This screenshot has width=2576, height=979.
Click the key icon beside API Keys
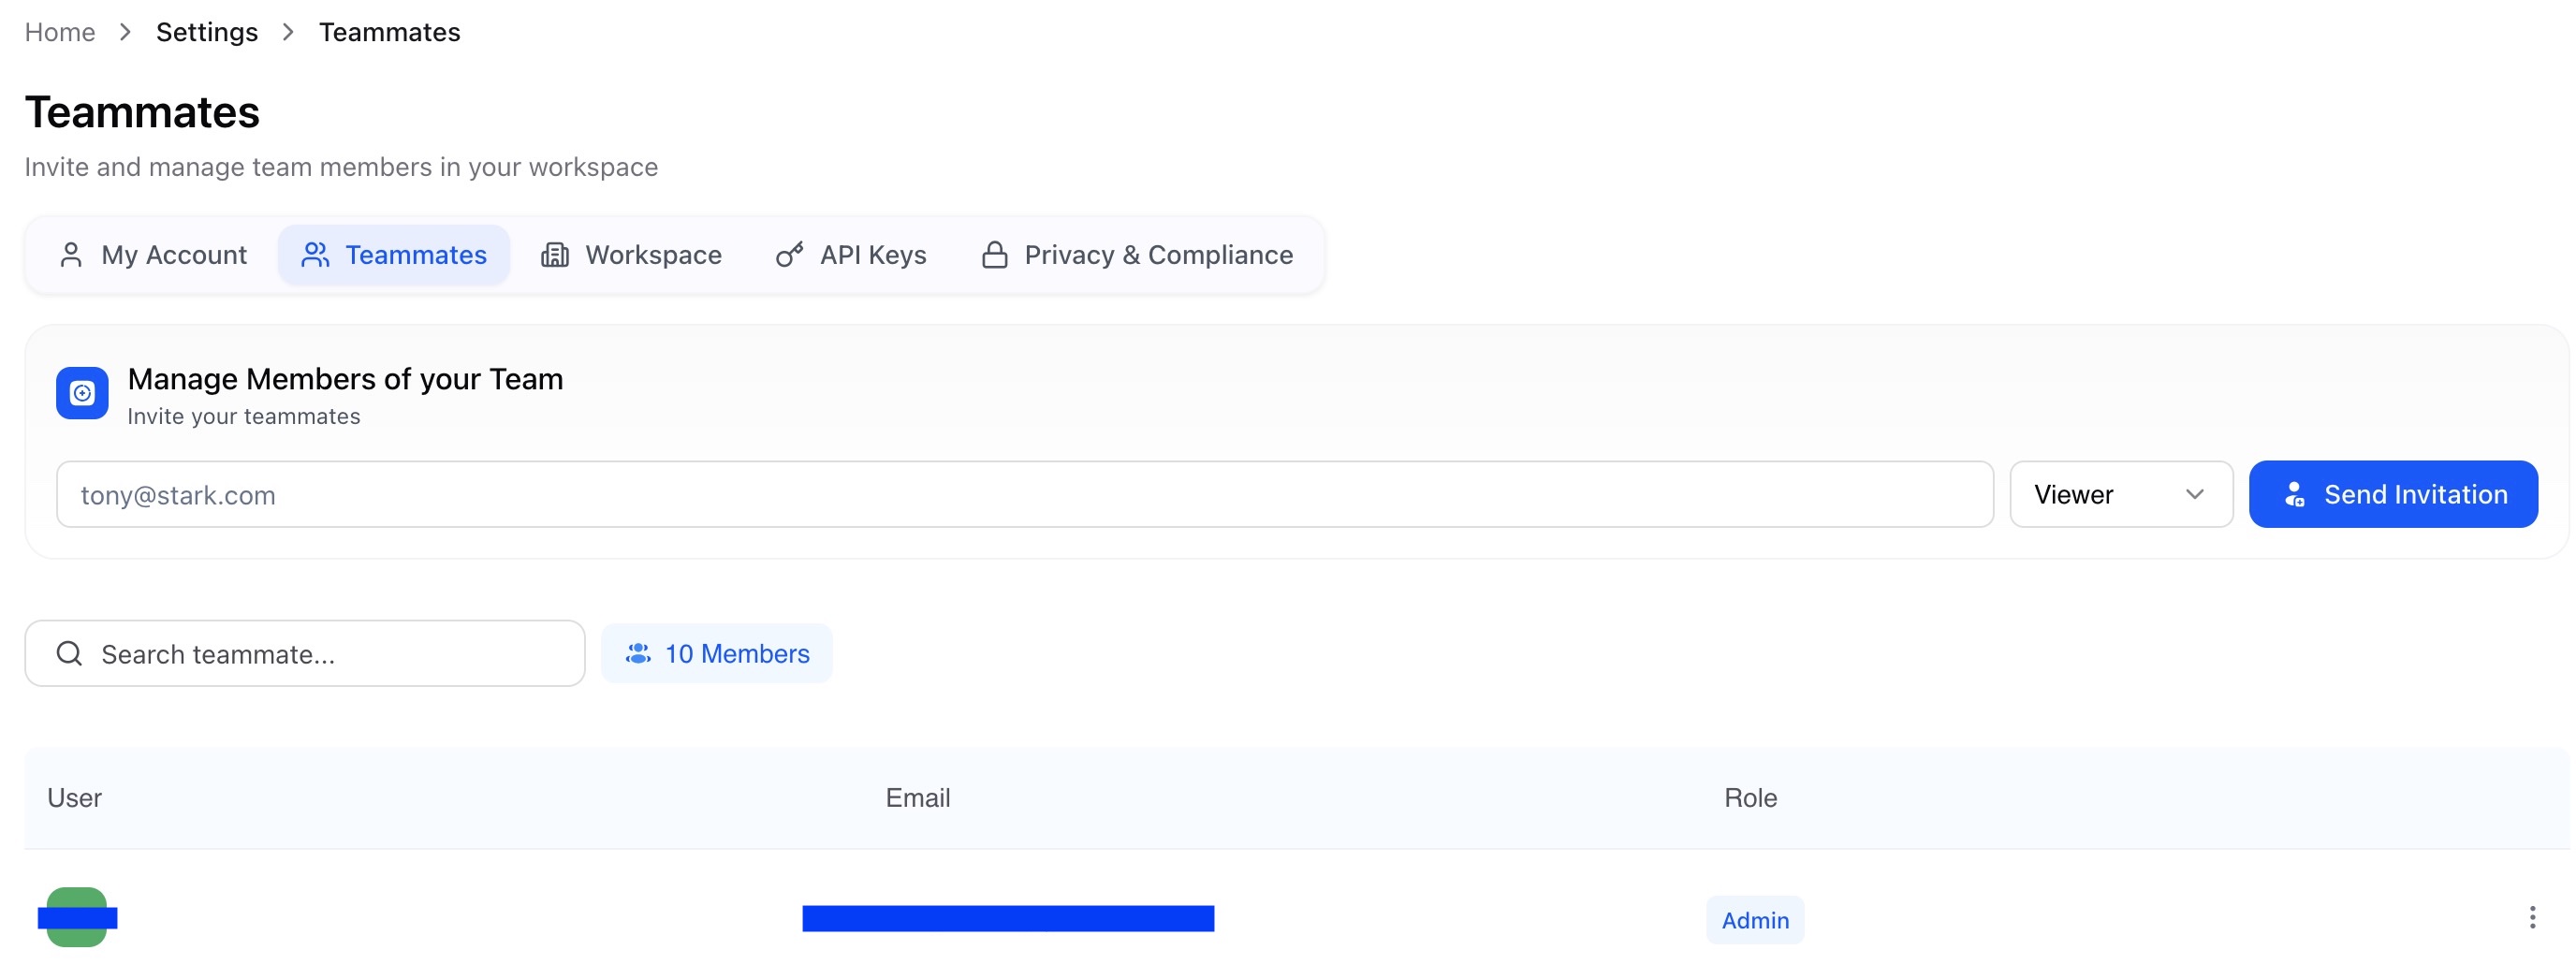point(789,255)
